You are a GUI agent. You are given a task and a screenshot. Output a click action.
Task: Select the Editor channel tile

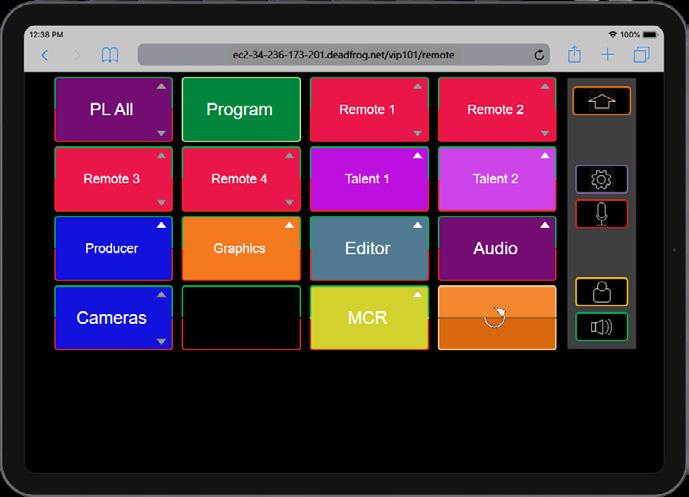369,248
